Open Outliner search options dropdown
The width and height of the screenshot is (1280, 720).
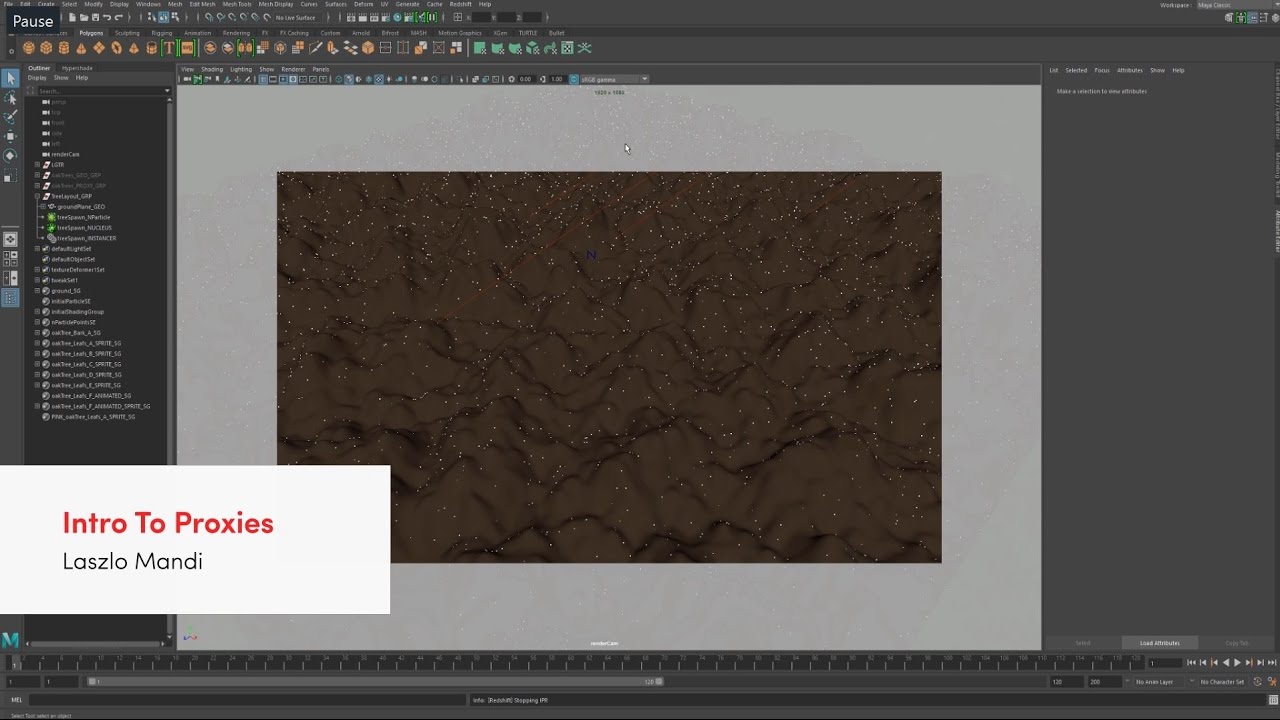167,91
